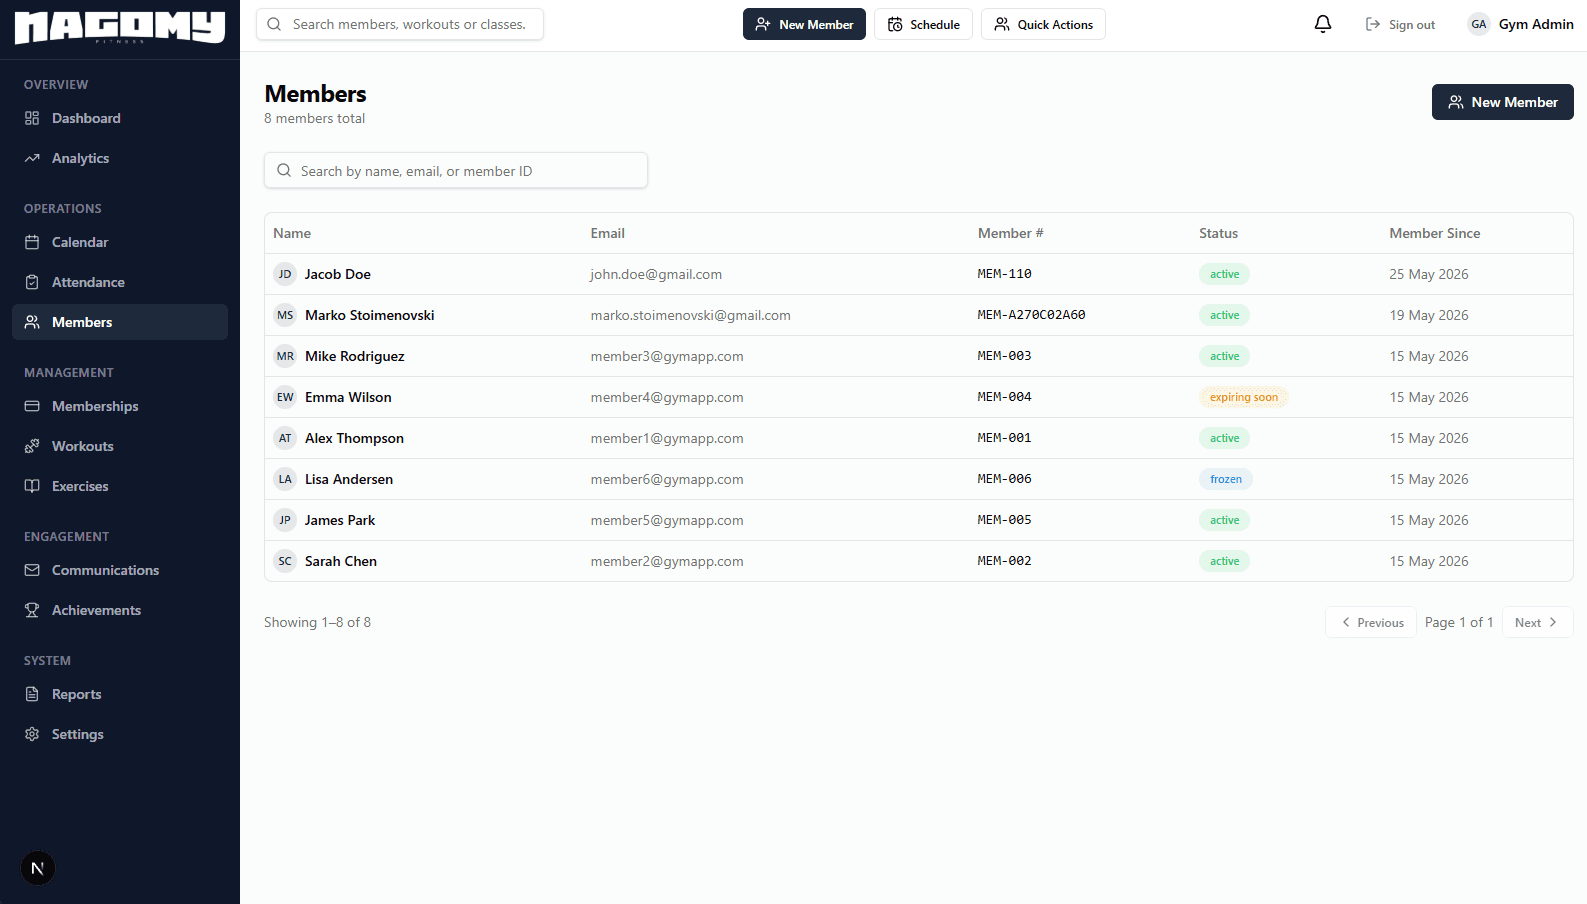The image size is (1587, 904).
Task: Click the Member # column header
Action: [1010, 233]
